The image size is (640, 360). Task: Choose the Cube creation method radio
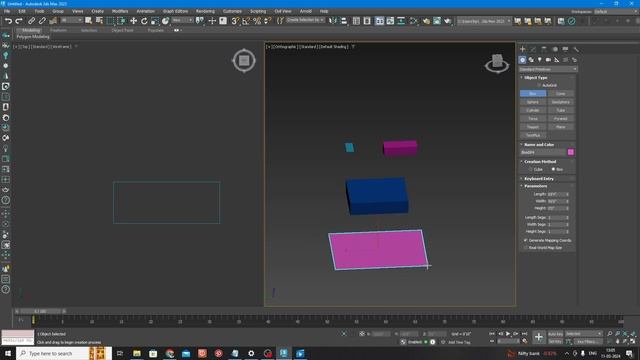[x=531, y=169]
